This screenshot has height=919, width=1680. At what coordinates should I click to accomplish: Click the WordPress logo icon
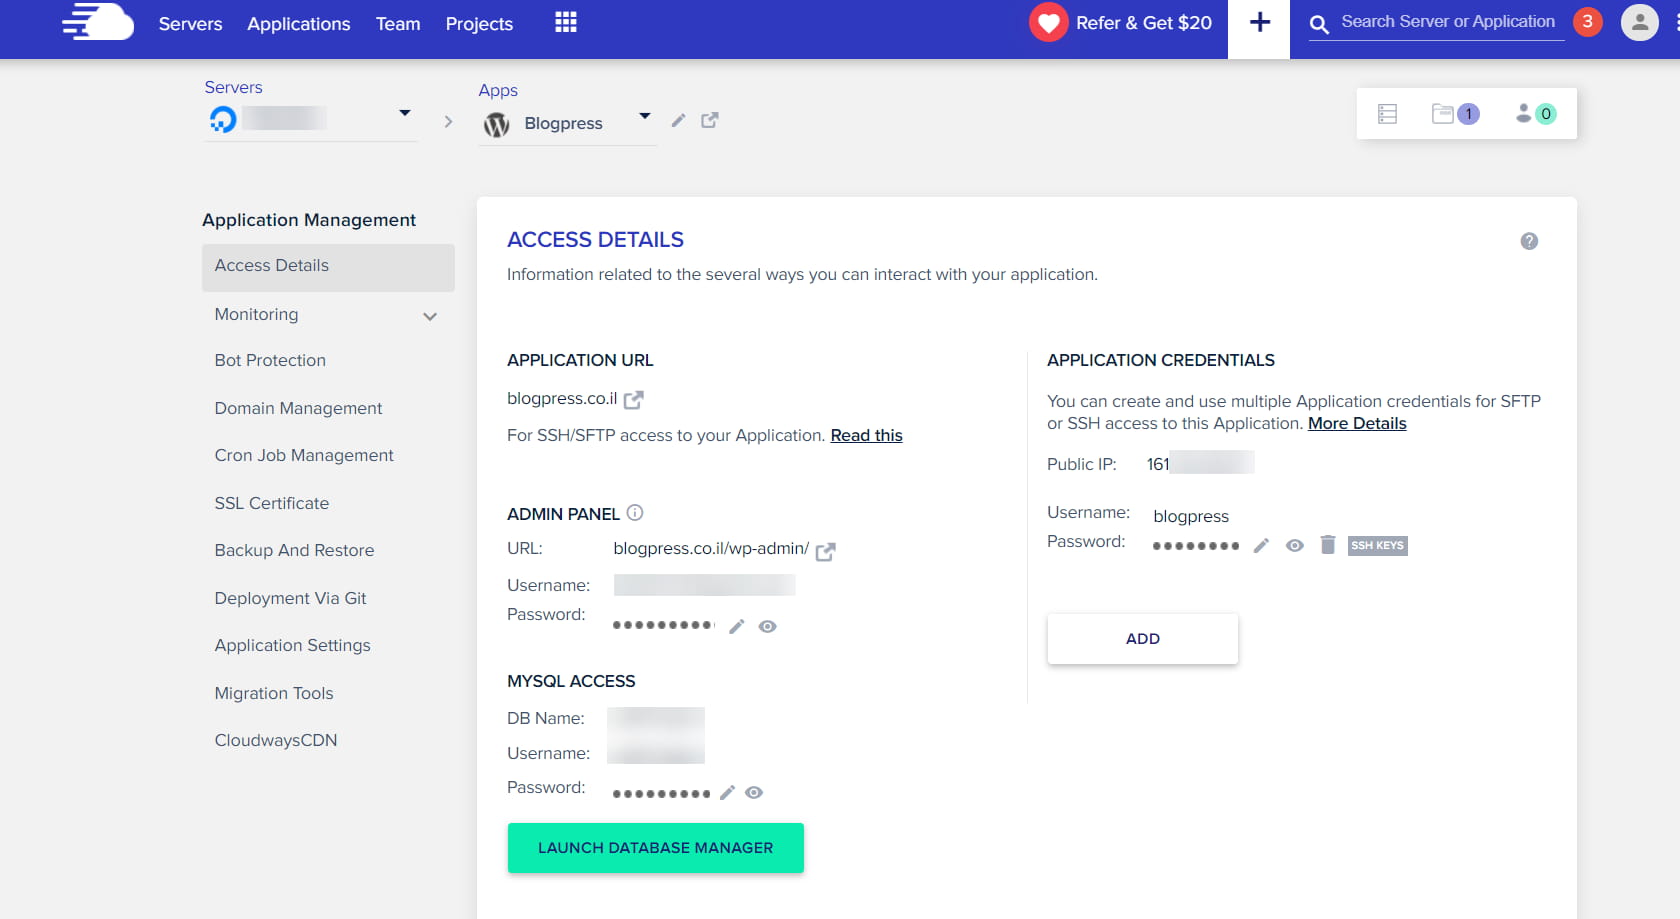[497, 124]
